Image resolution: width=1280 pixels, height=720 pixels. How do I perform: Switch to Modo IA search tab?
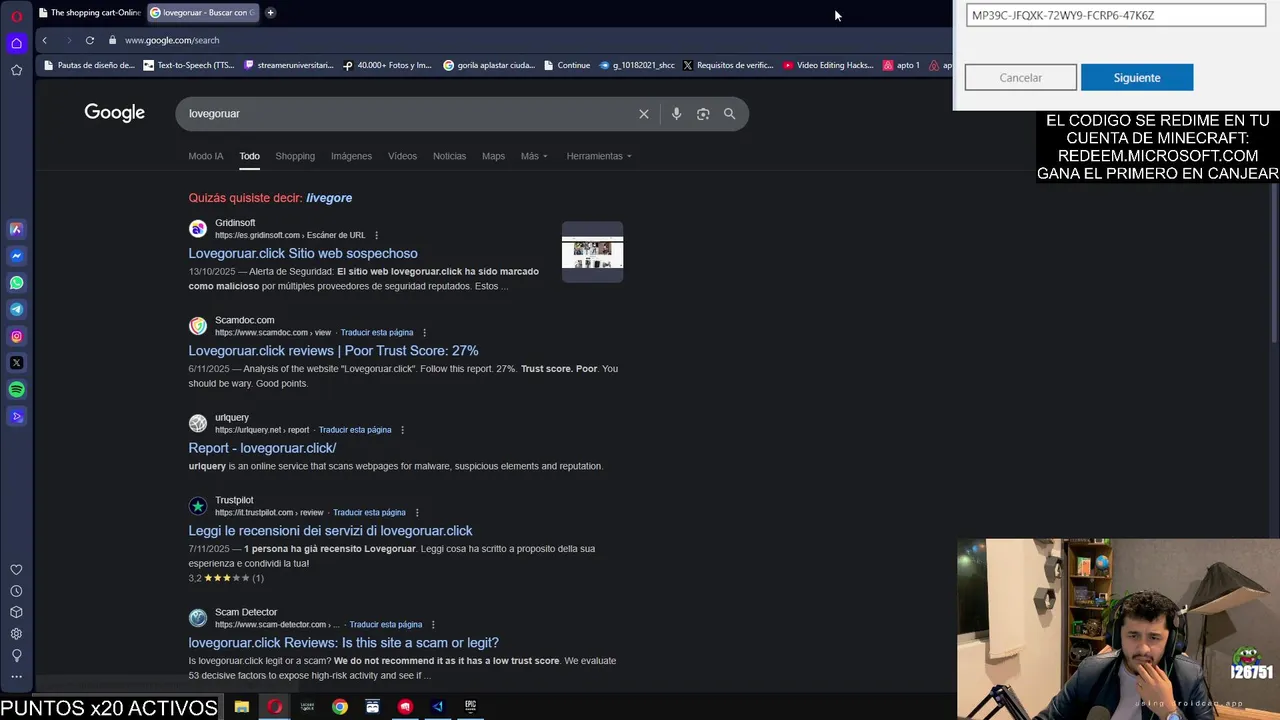(206, 156)
